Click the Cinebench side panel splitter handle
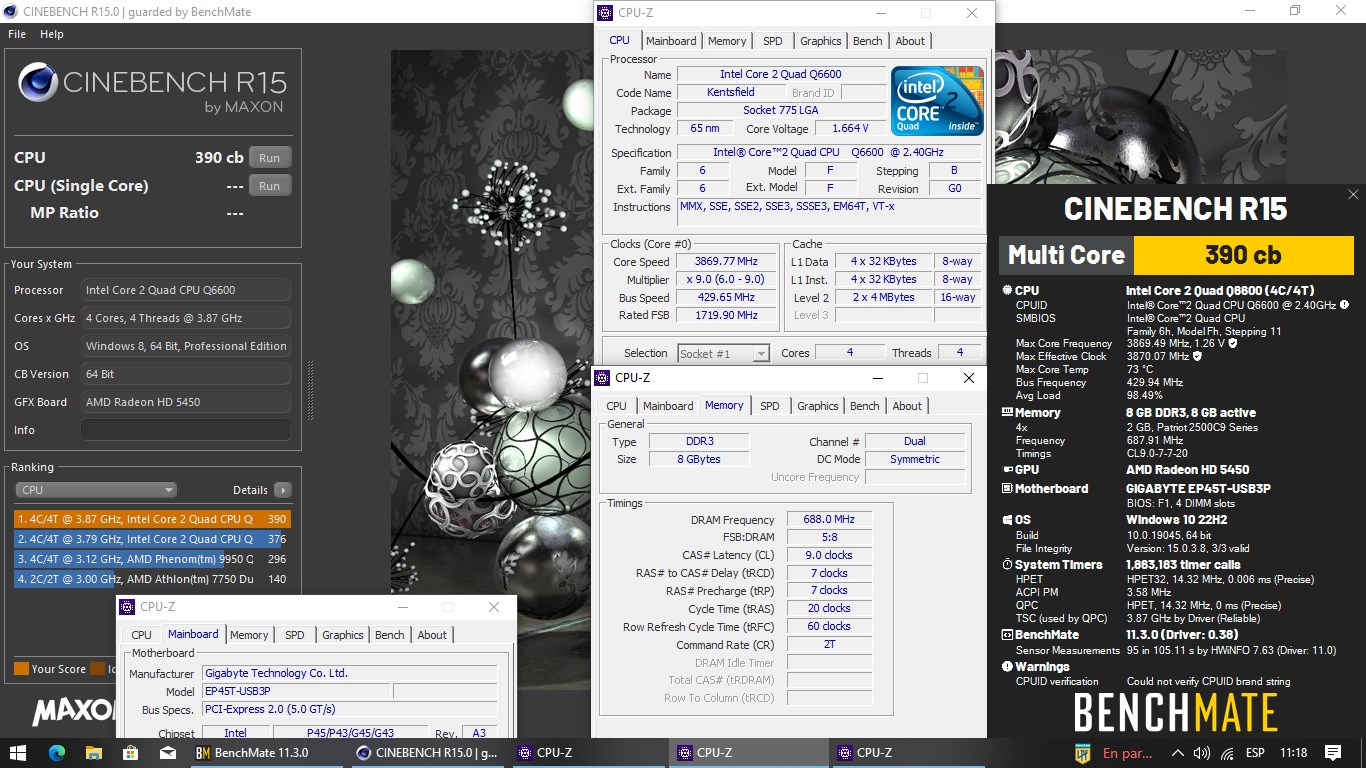This screenshot has height=768, width=1366. coord(309,390)
